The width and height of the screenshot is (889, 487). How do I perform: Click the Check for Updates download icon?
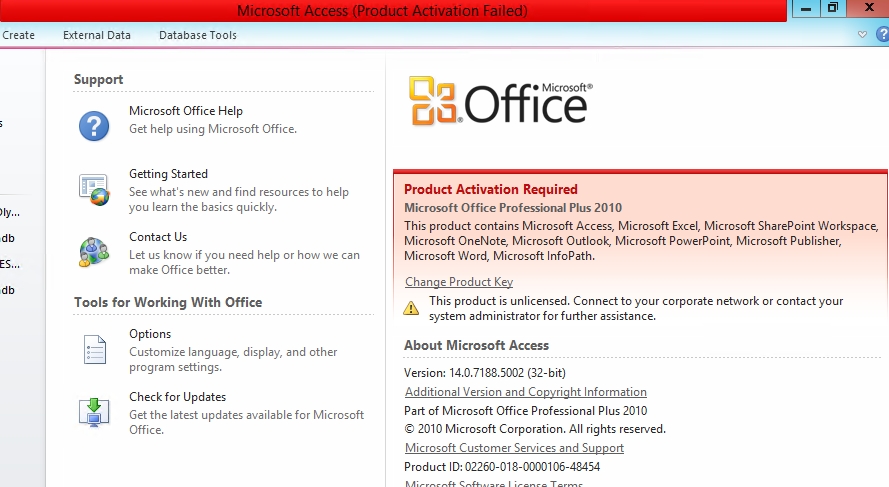click(x=94, y=412)
